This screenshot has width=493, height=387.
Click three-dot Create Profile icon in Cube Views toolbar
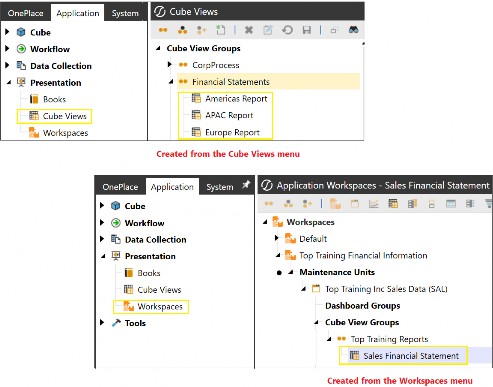182,30
